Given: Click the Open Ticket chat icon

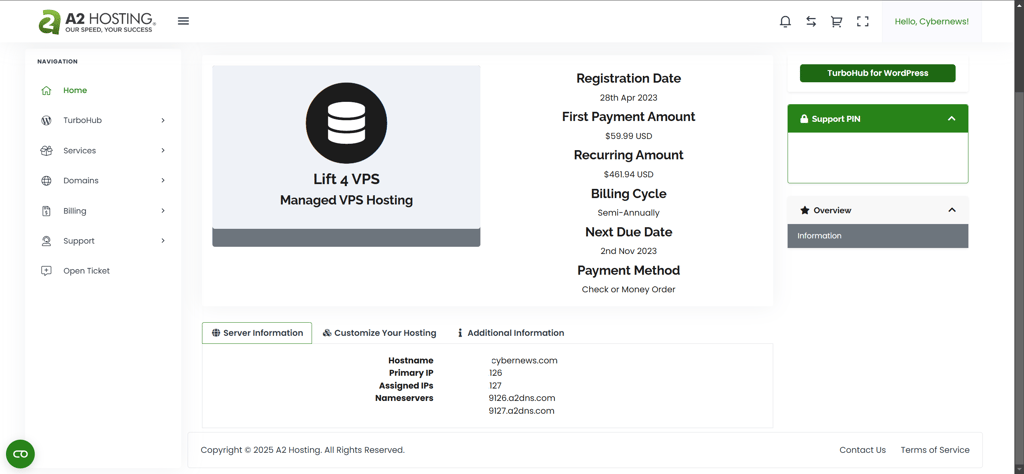Looking at the screenshot, I should 46,271.
